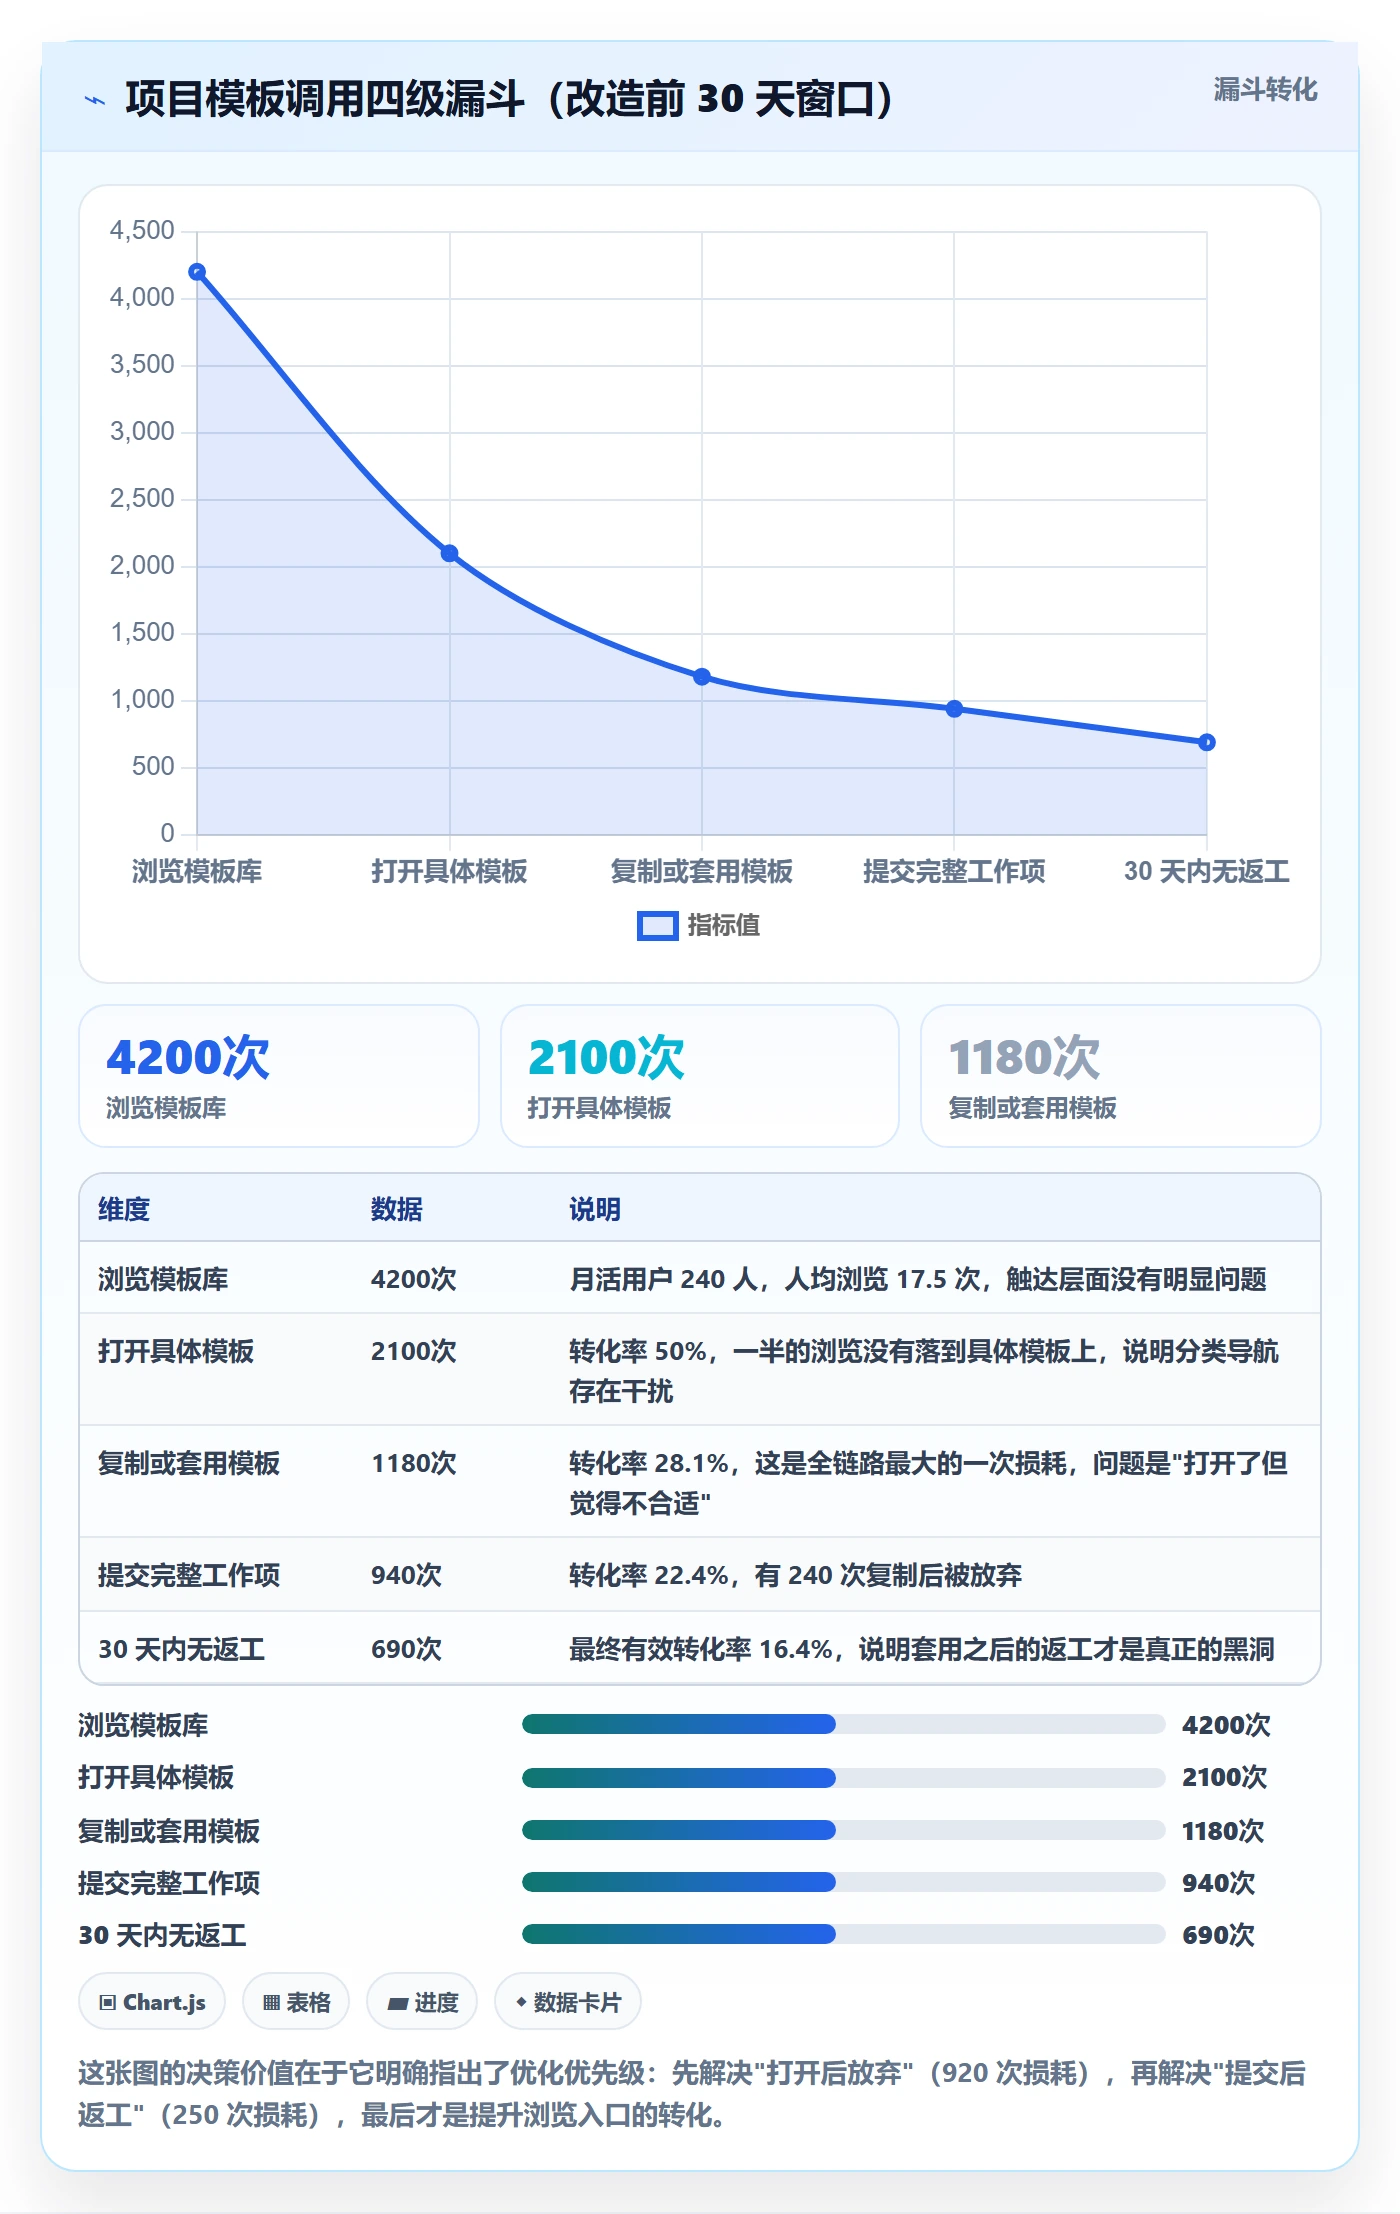1400x2214 pixels.
Task: Click the 漏斗转化 tag in header
Action: click(1265, 90)
